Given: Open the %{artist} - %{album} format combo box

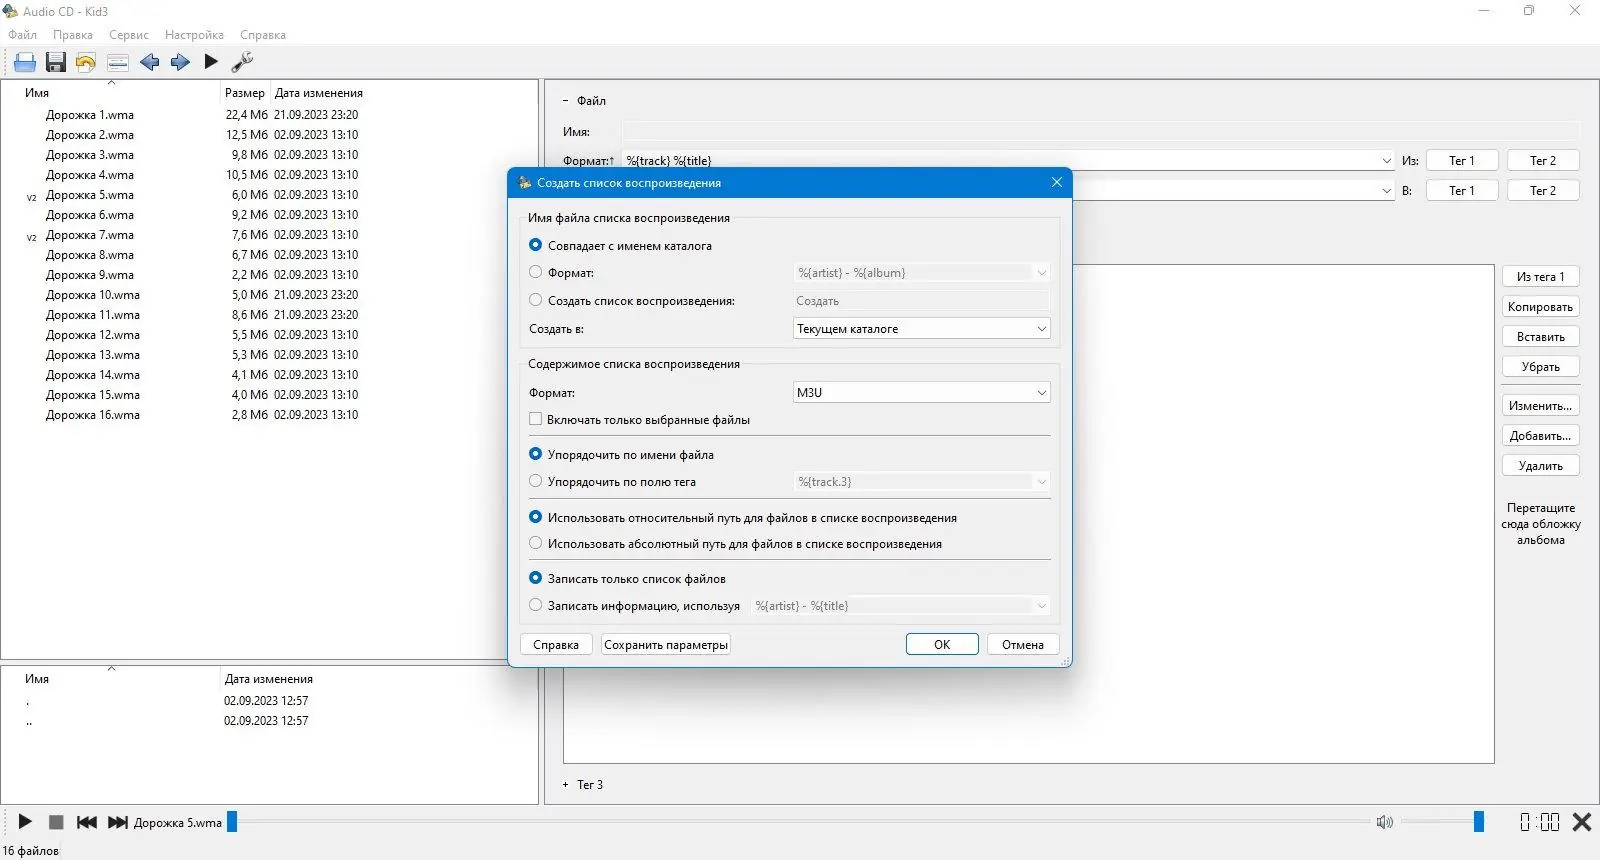Looking at the screenshot, I should point(921,272).
